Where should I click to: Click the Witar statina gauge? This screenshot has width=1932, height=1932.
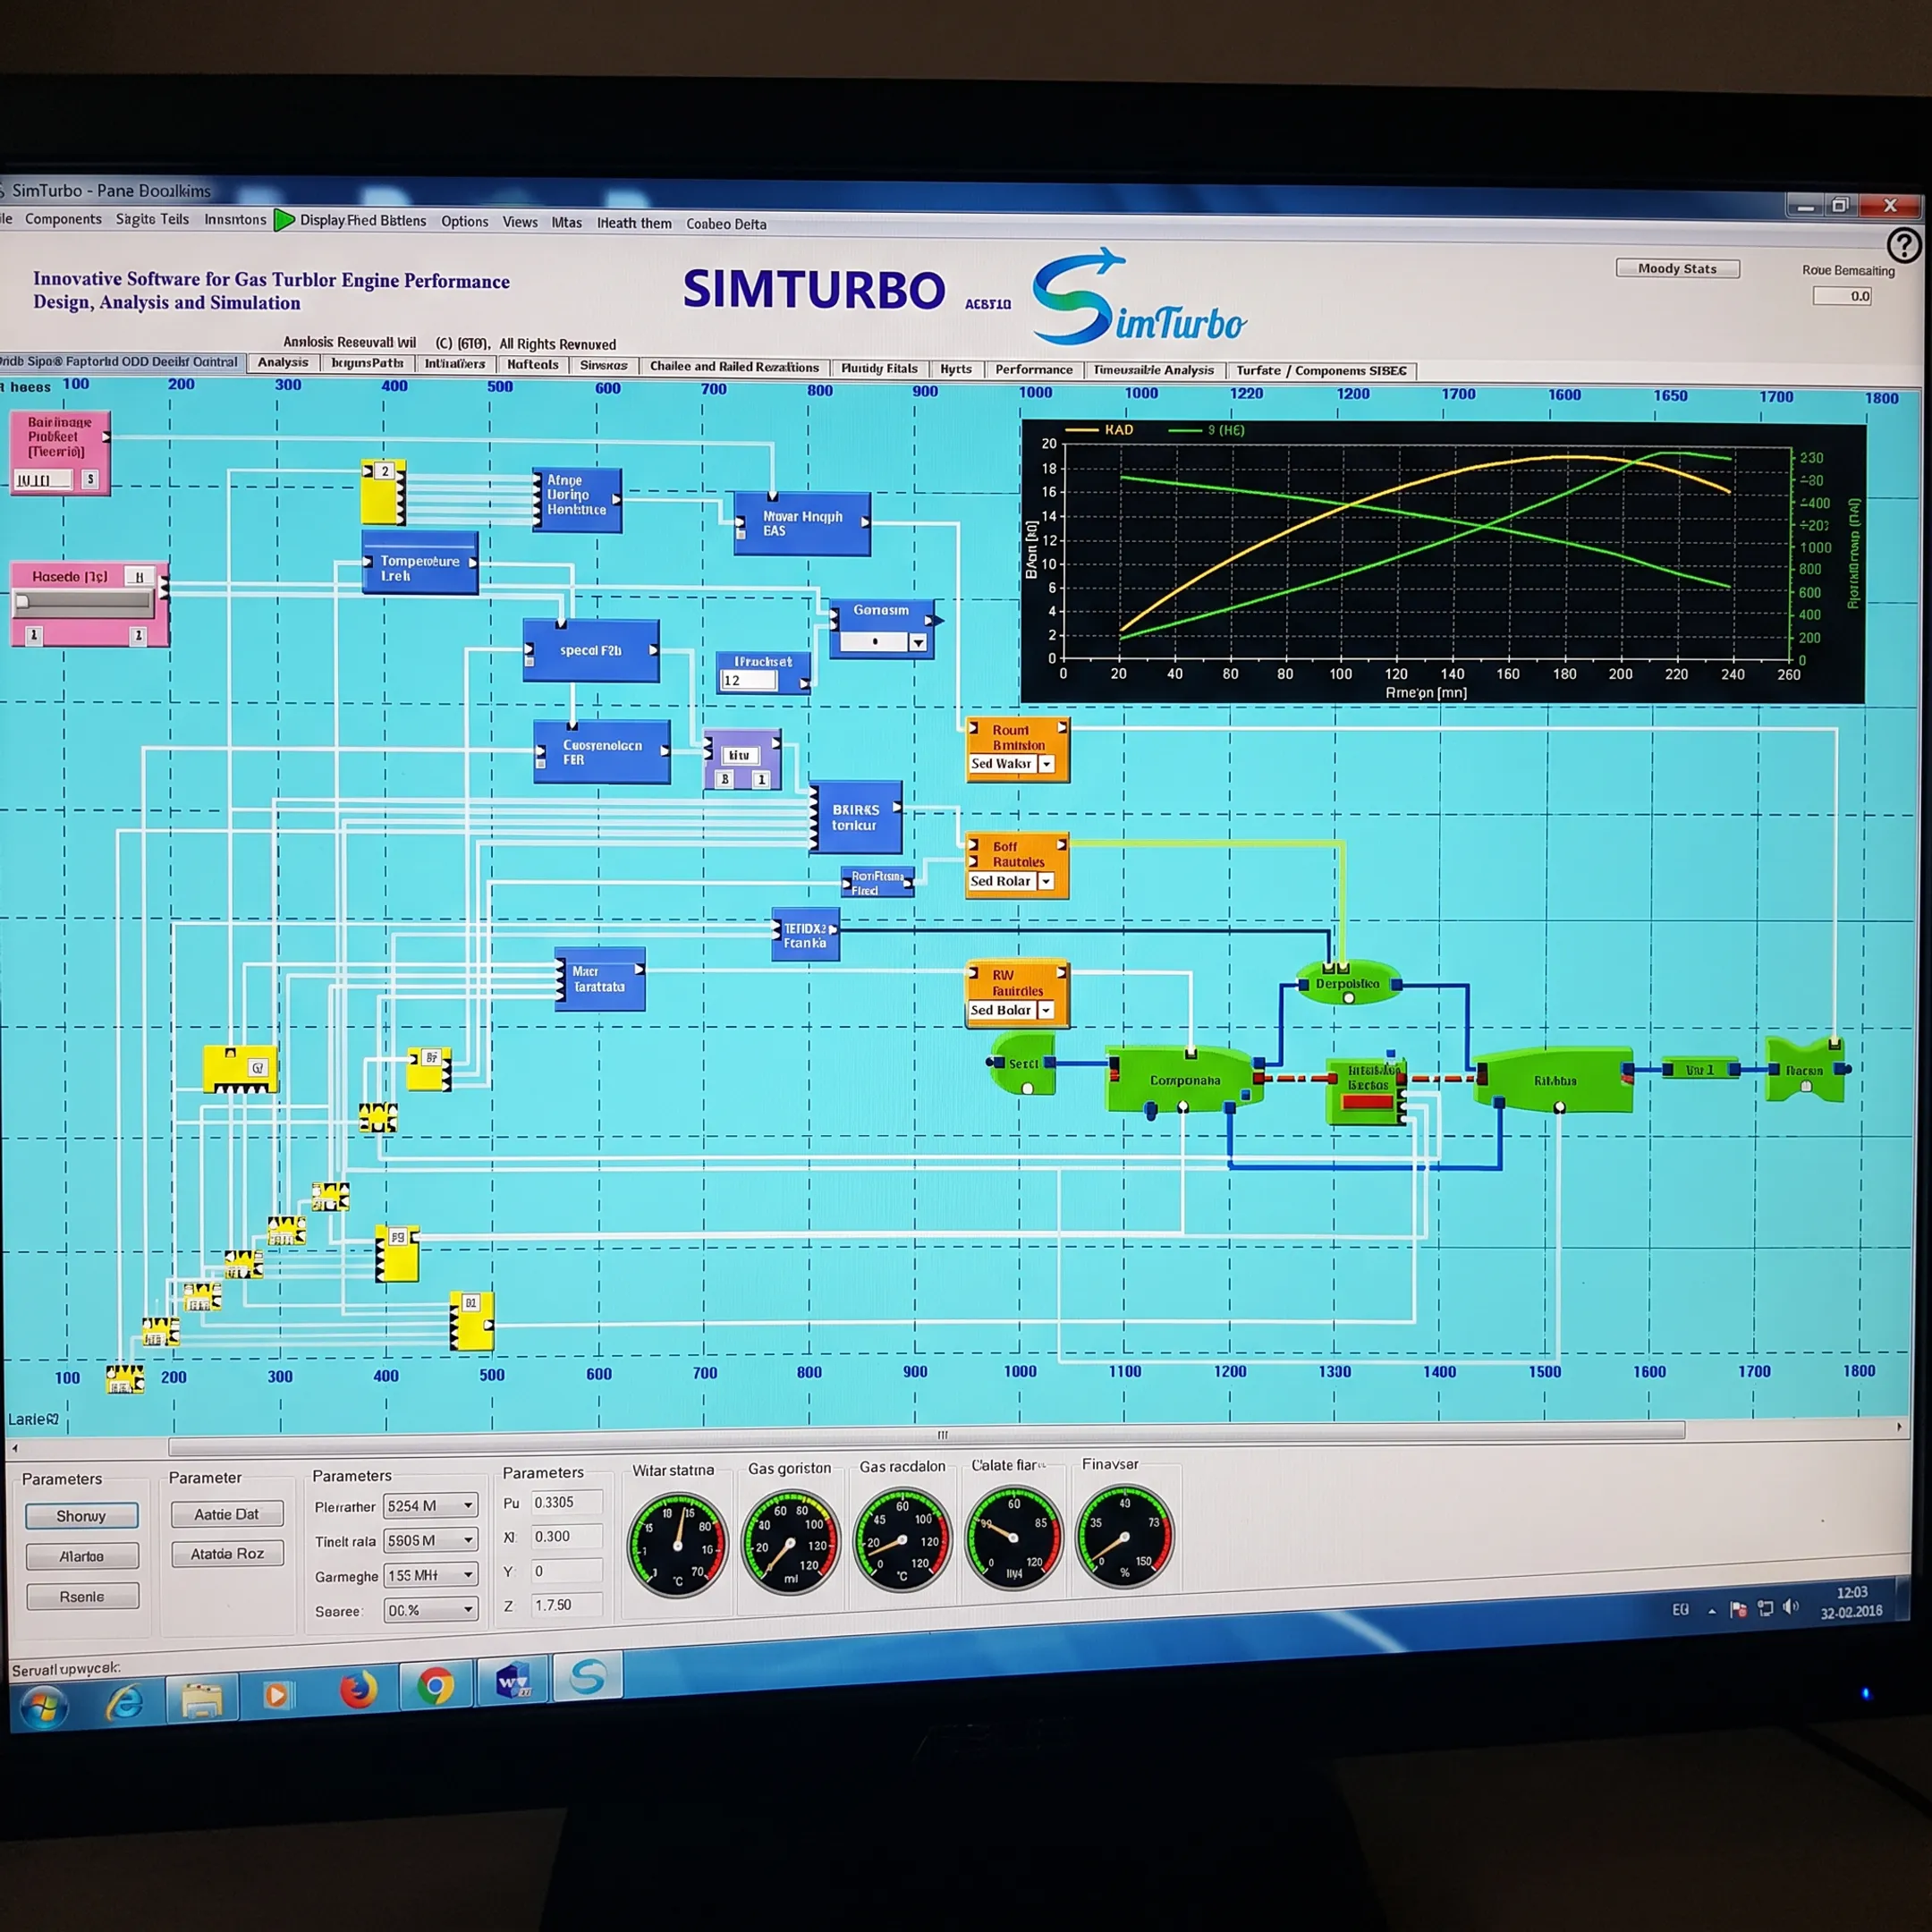click(677, 1544)
